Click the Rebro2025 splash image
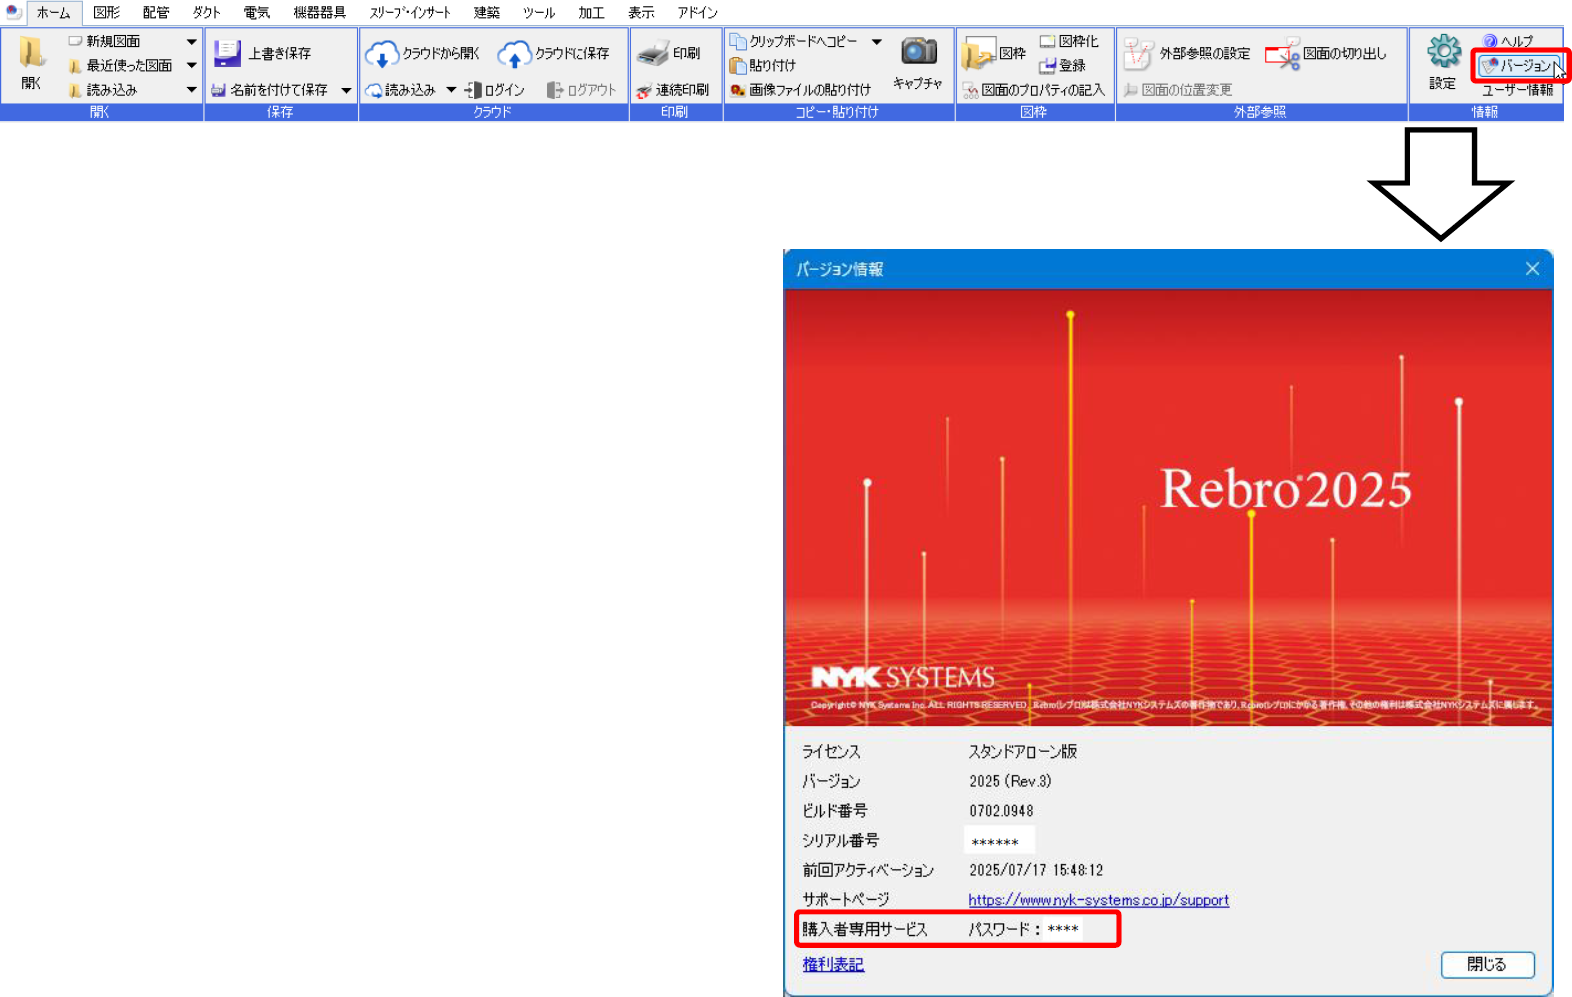Viewport: 1572px width, 997px height. [1168, 507]
